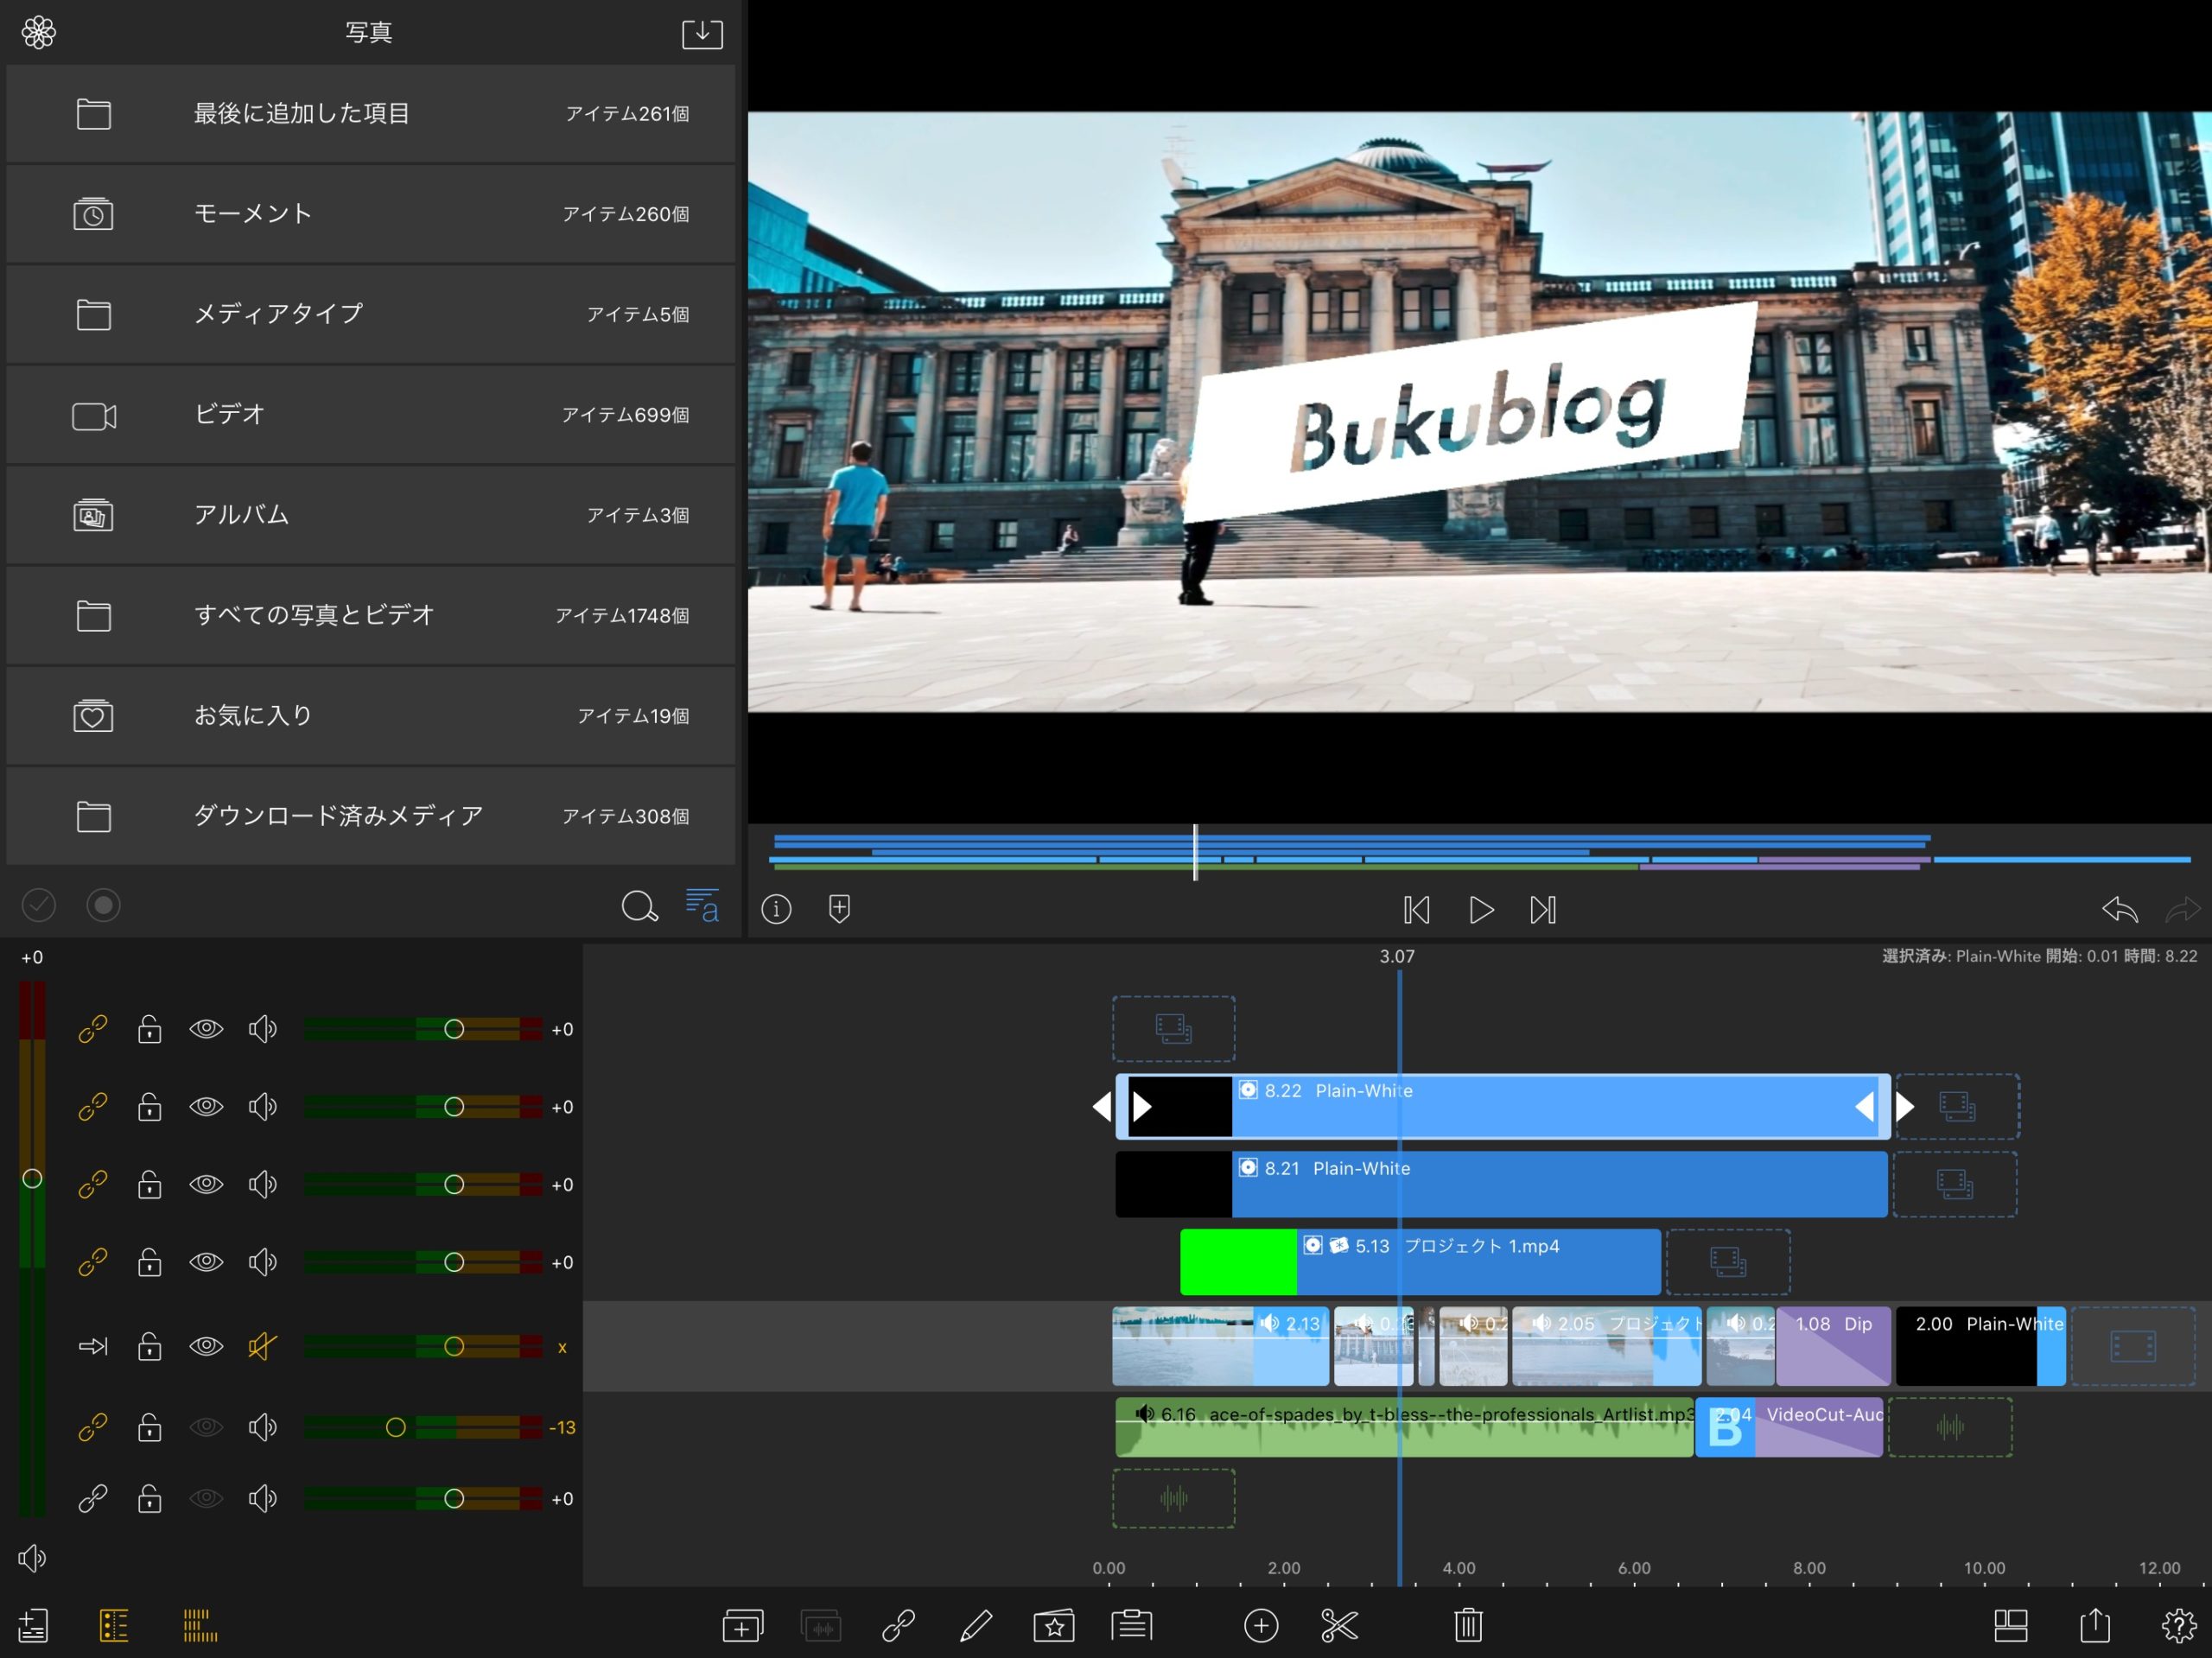Adjust the master volume meter knob

32,1179
